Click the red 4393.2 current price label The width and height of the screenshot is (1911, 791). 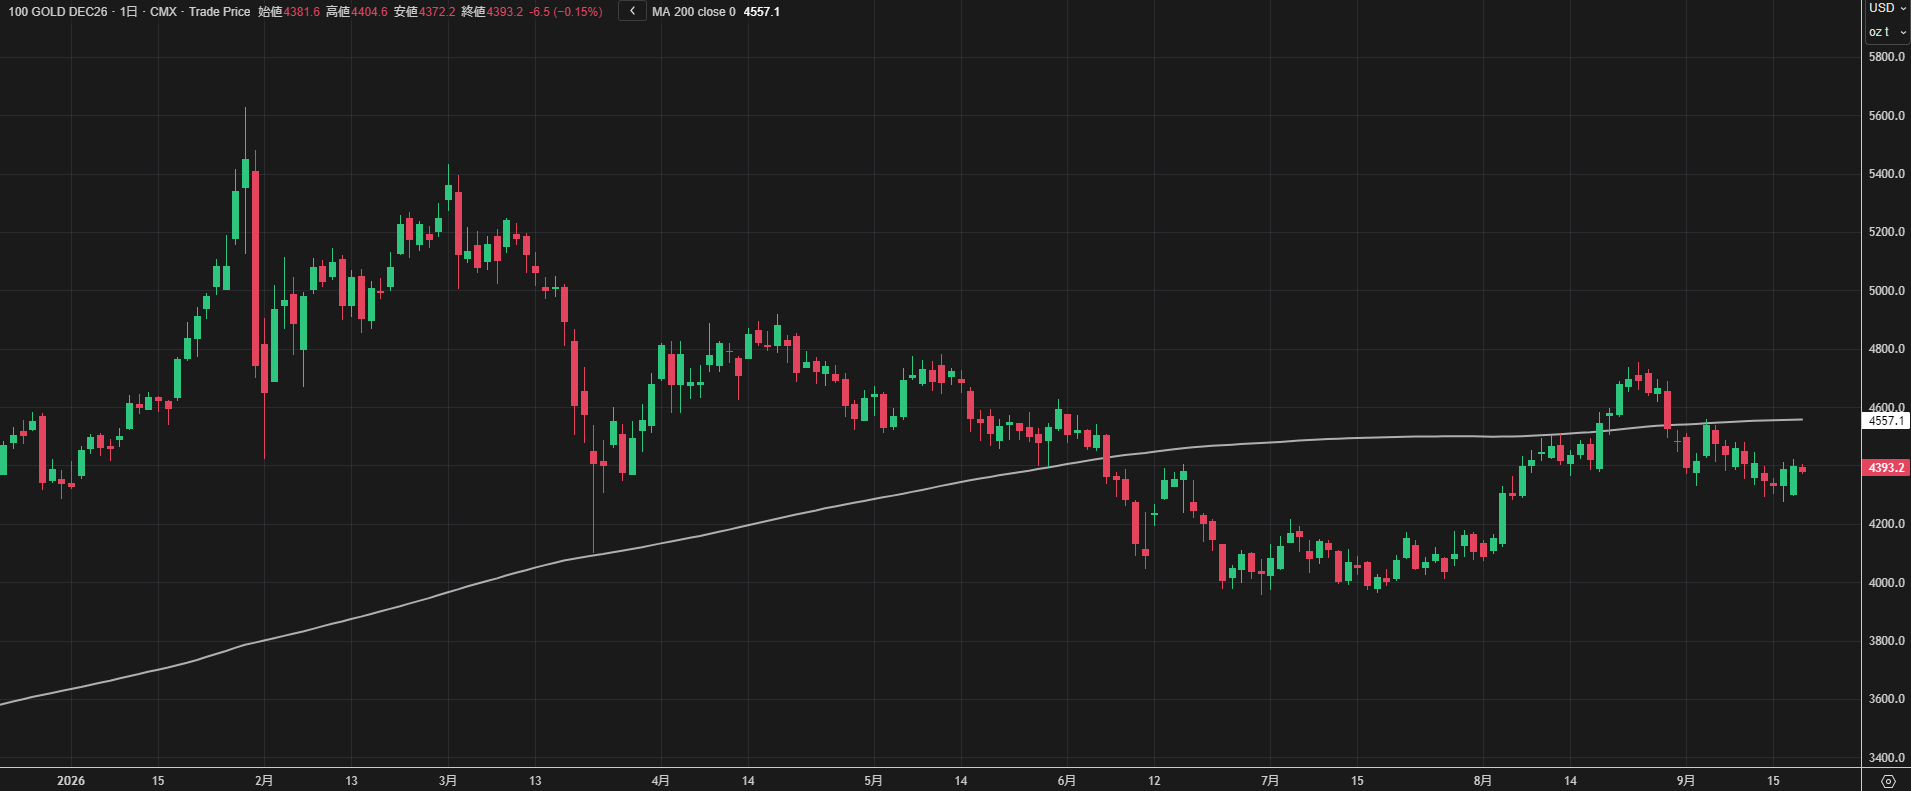pyautogui.click(x=1886, y=468)
